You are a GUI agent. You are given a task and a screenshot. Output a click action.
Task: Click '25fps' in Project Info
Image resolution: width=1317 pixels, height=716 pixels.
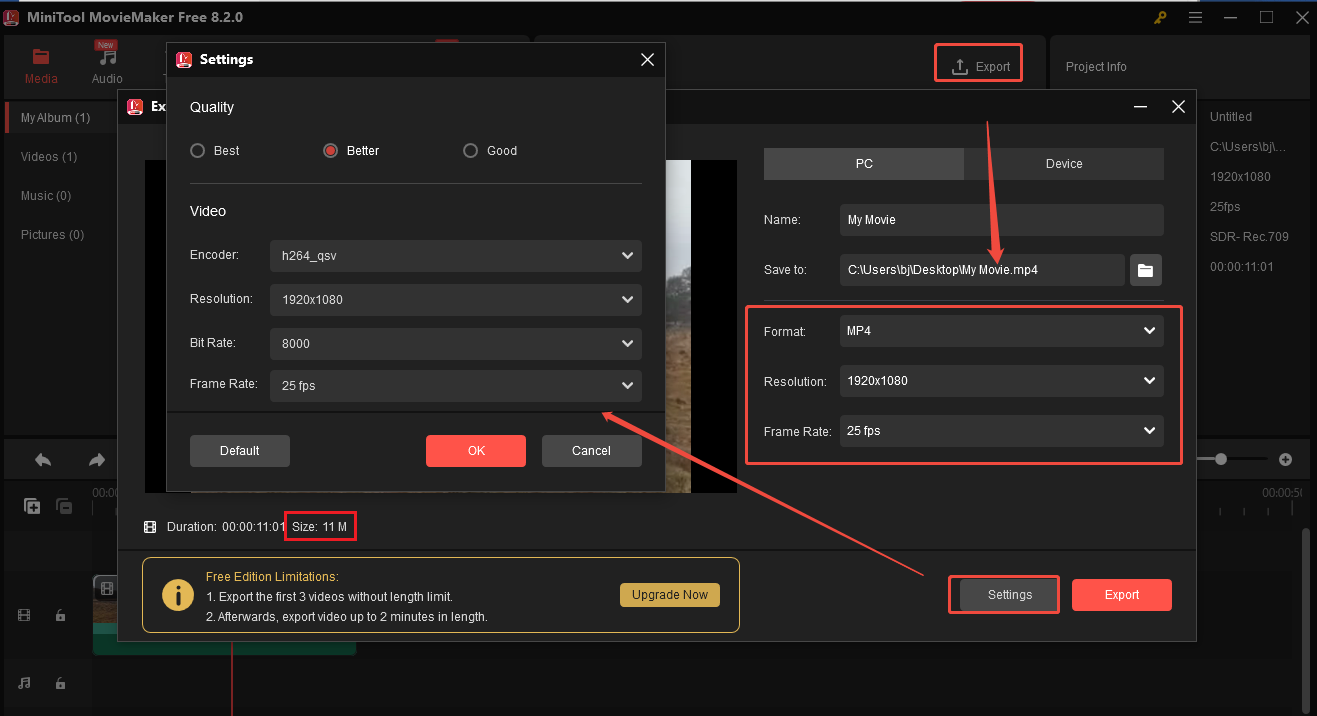[x=1226, y=207]
